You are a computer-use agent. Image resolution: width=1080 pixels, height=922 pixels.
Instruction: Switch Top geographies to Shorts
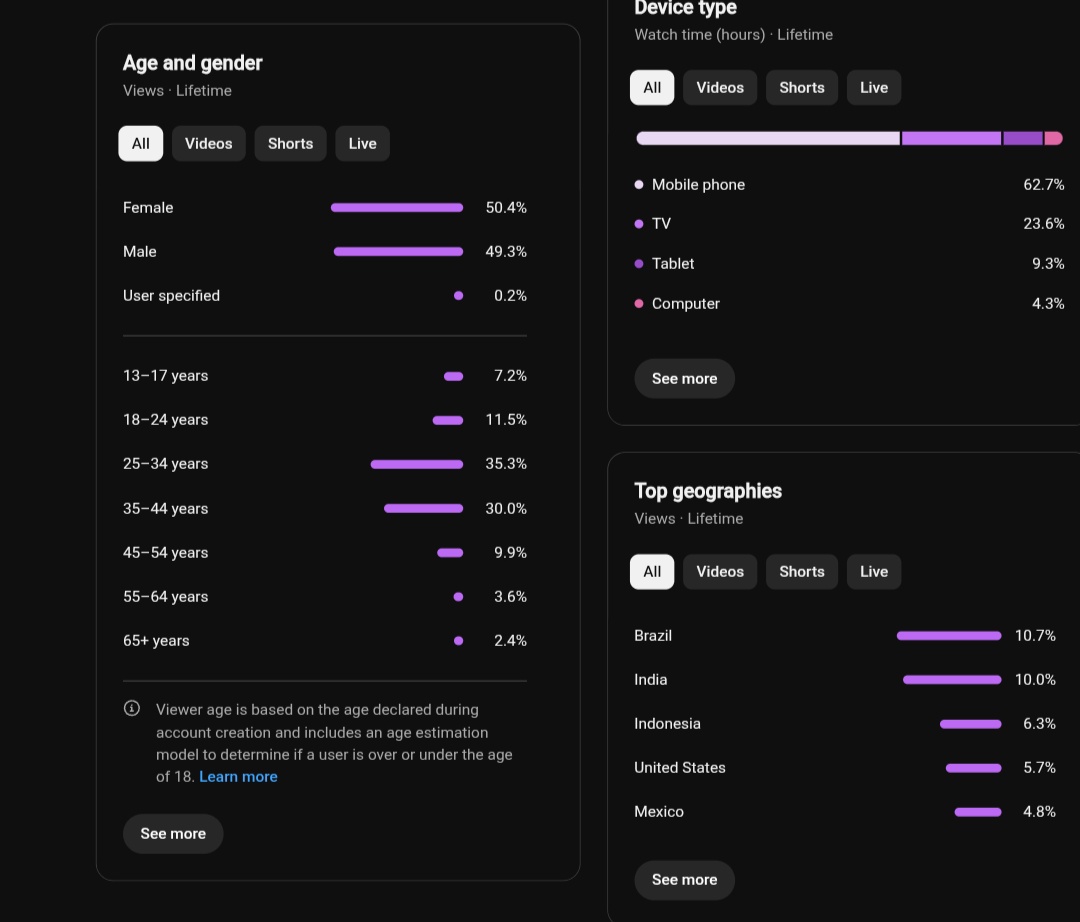click(802, 572)
